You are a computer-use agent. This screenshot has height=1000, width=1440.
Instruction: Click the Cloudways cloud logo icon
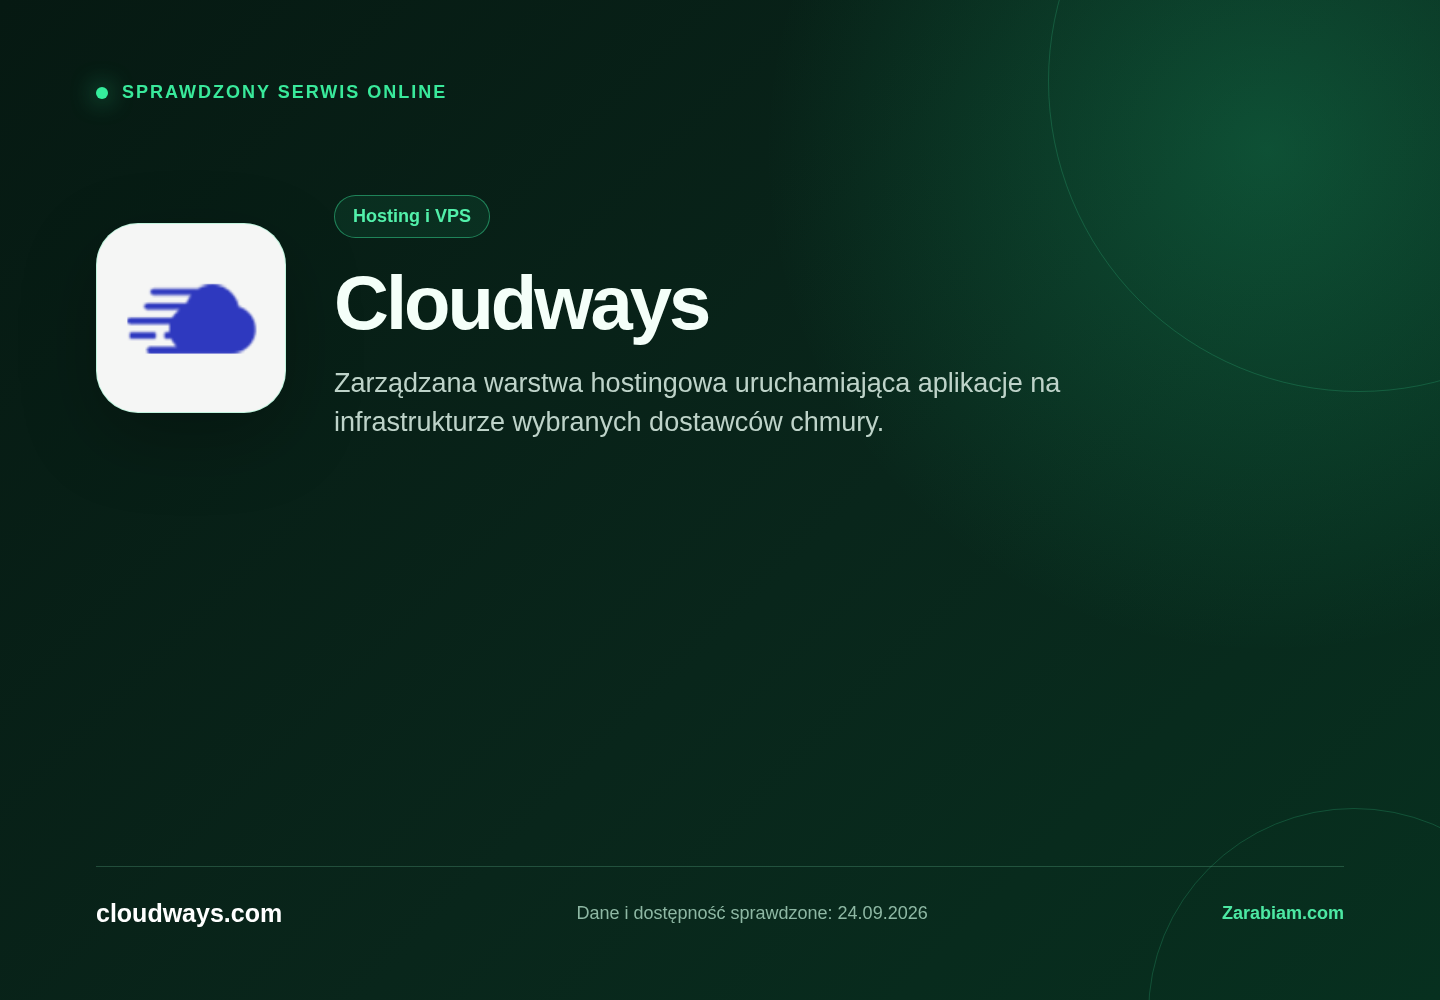[191, 318]
